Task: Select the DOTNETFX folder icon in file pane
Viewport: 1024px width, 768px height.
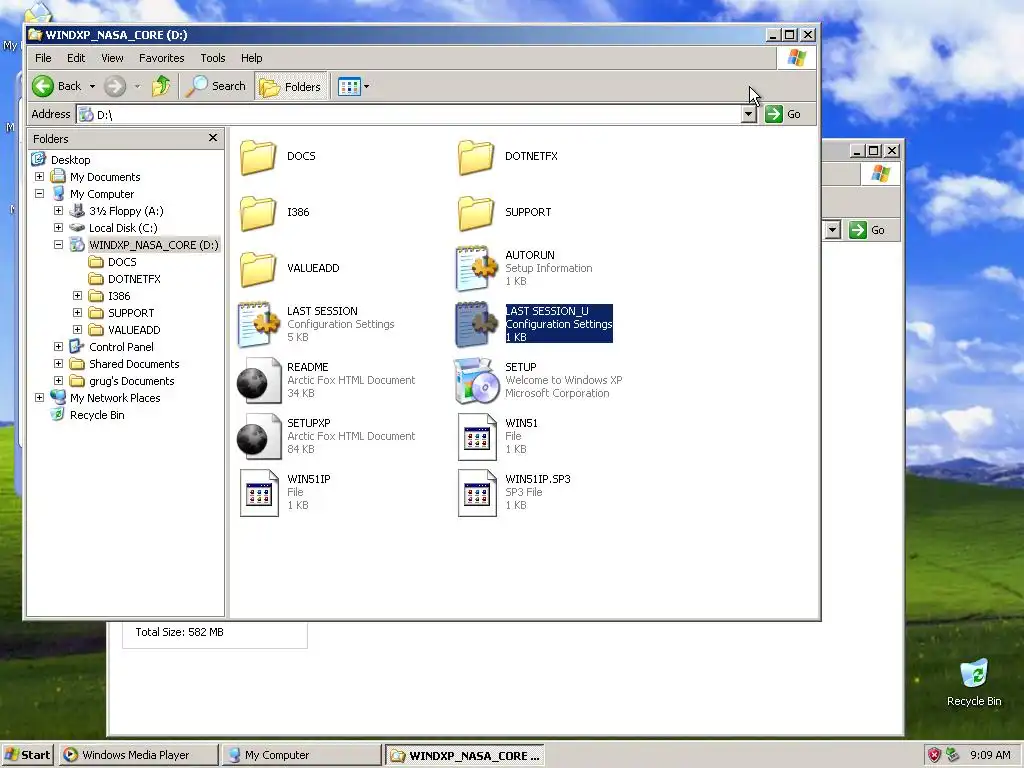Action: 476,157
